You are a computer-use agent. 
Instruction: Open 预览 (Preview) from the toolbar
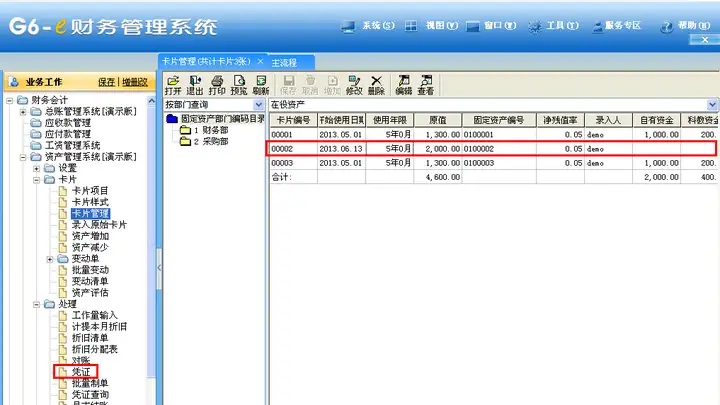click(239, 85)
